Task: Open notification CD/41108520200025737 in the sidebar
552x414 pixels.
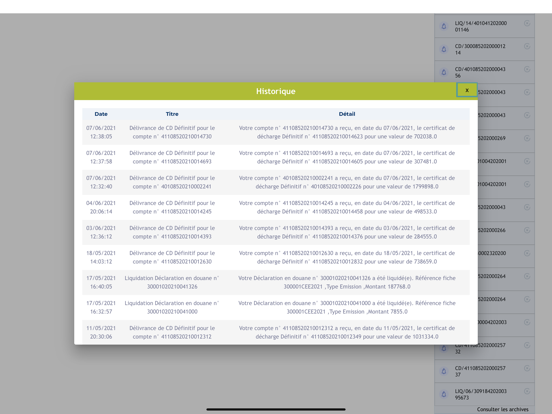Action: [480, 371]
